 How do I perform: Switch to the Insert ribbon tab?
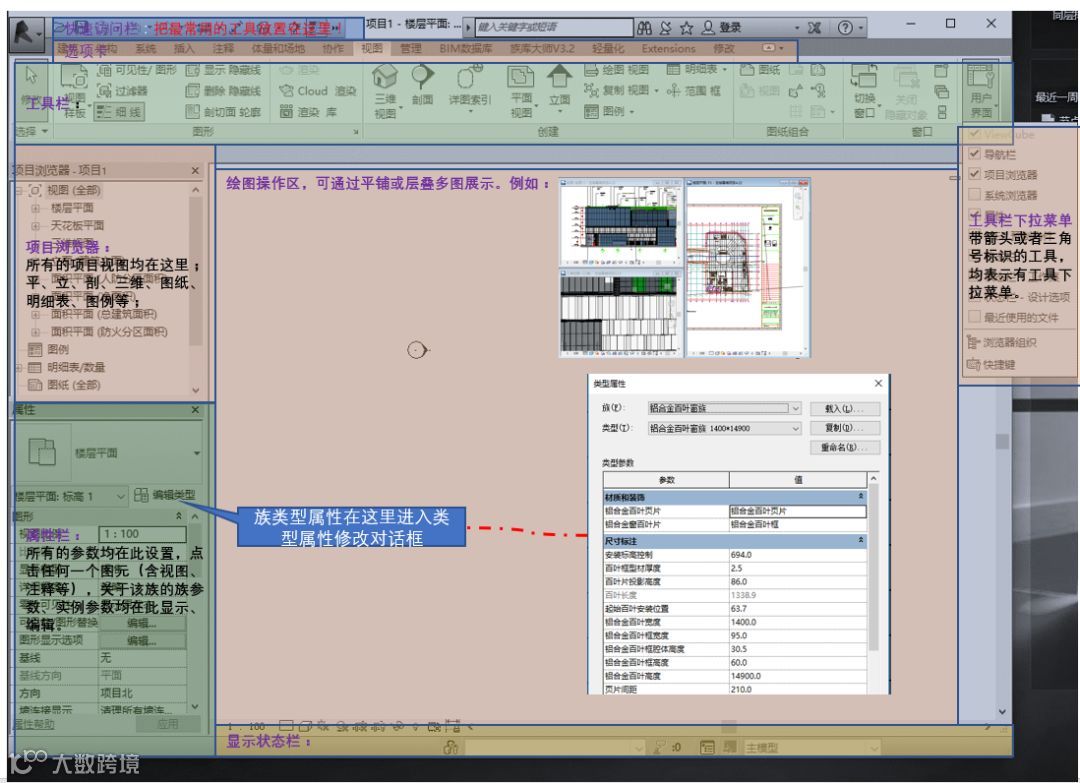(184, 49)
